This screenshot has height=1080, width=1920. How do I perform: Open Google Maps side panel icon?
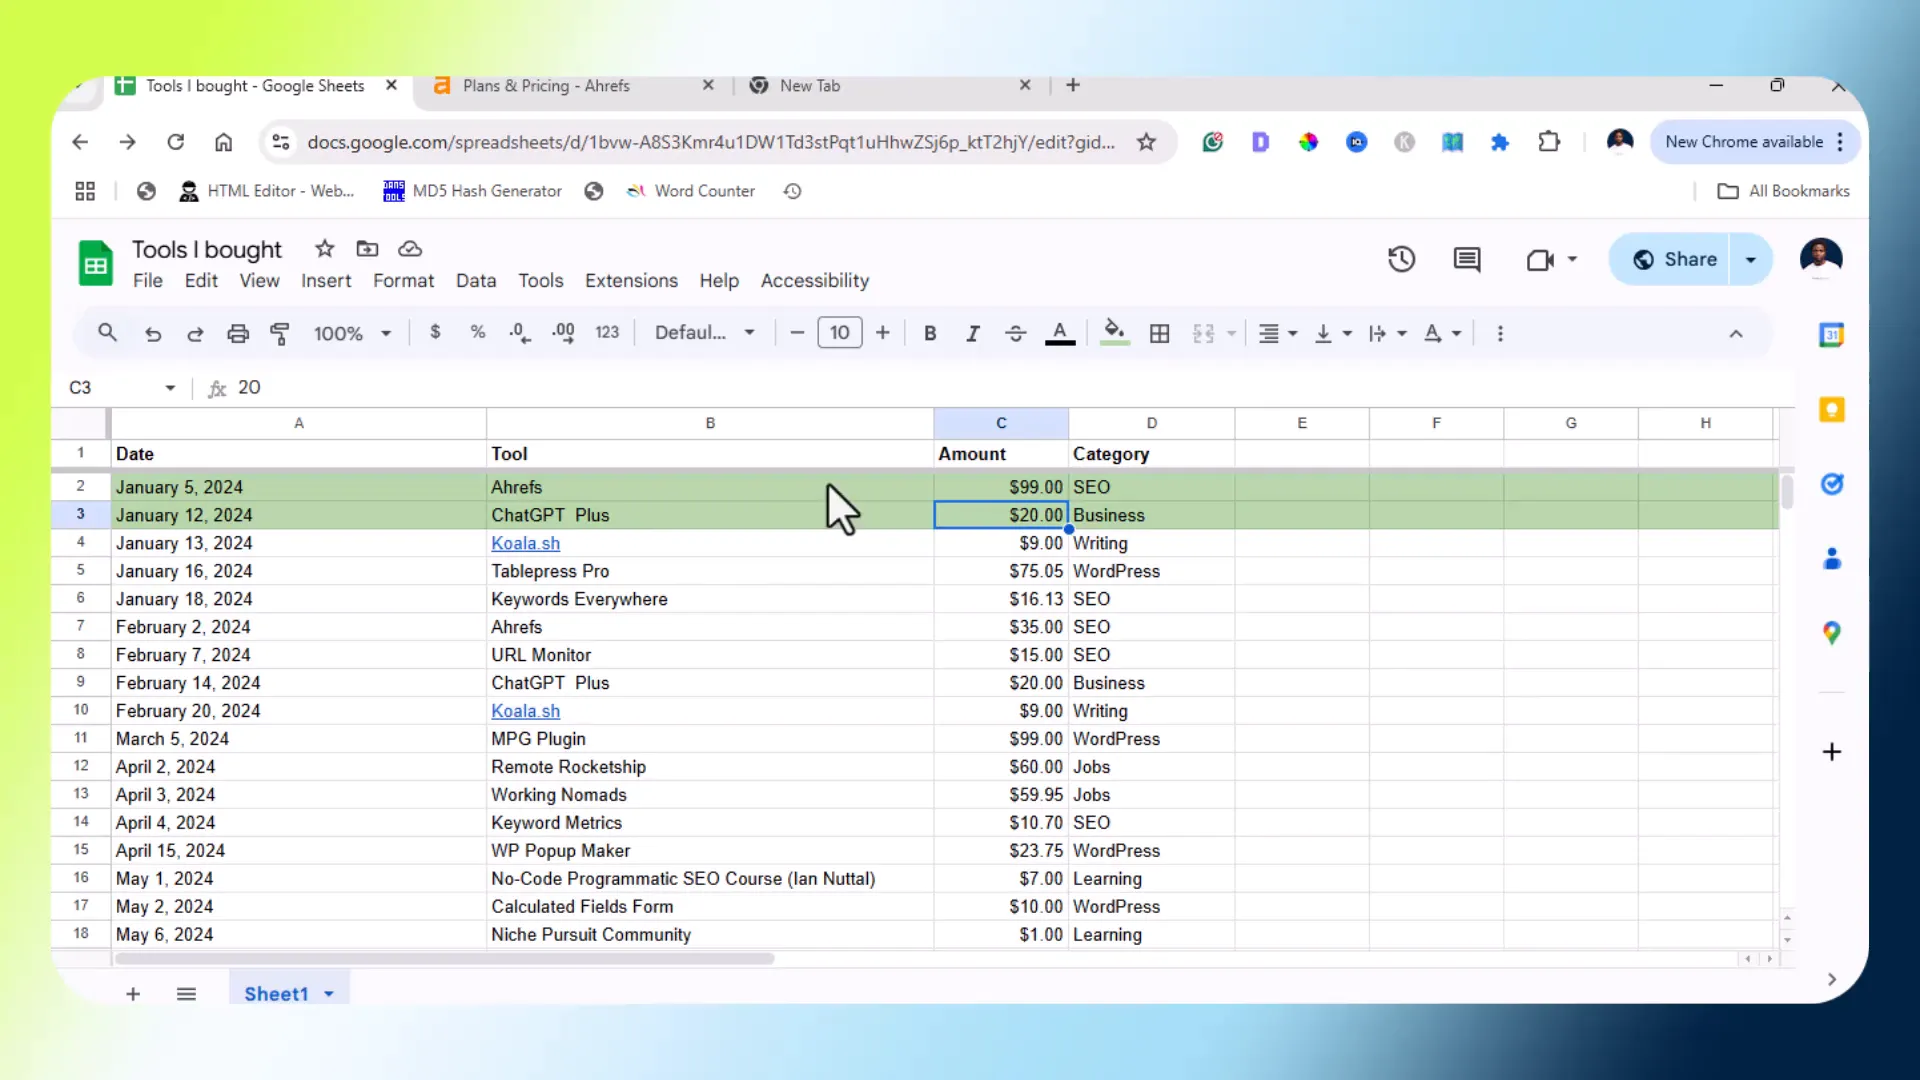point(1831,633)
